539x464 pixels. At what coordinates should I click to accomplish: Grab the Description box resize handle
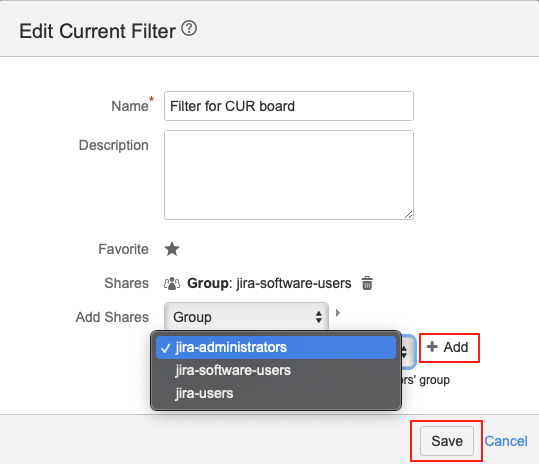(x=408, y=215)
